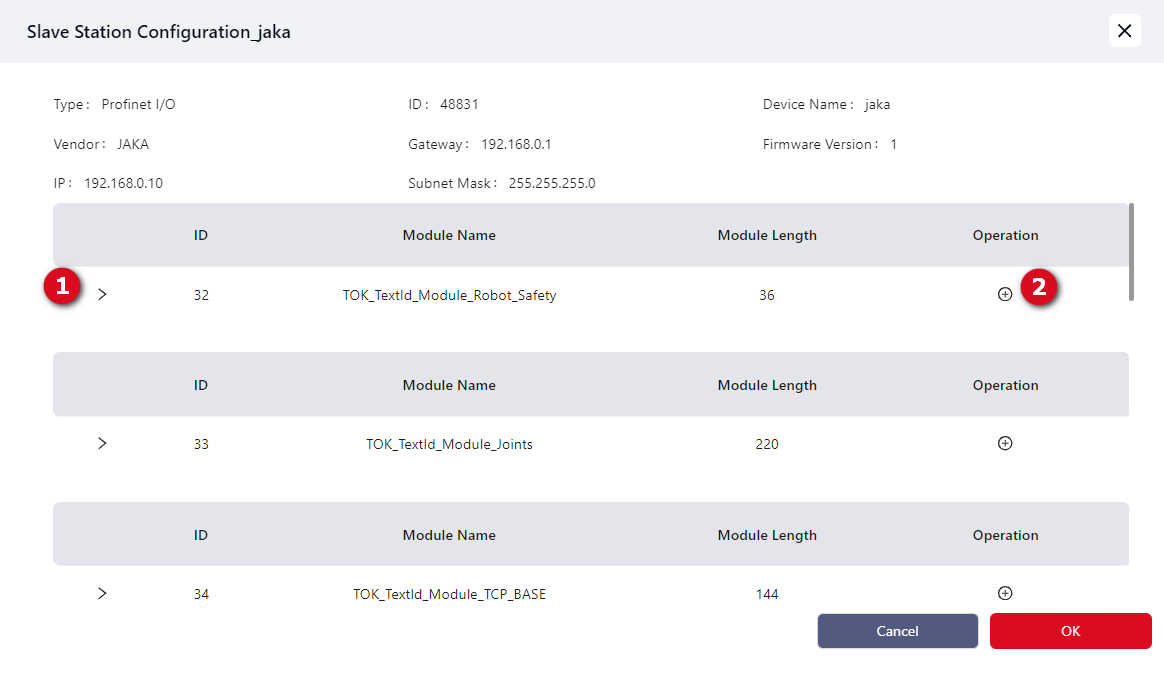Click the red callout marker numbered 2
The height and width of the screenshot is (679, 1164).
(1039, 288)
